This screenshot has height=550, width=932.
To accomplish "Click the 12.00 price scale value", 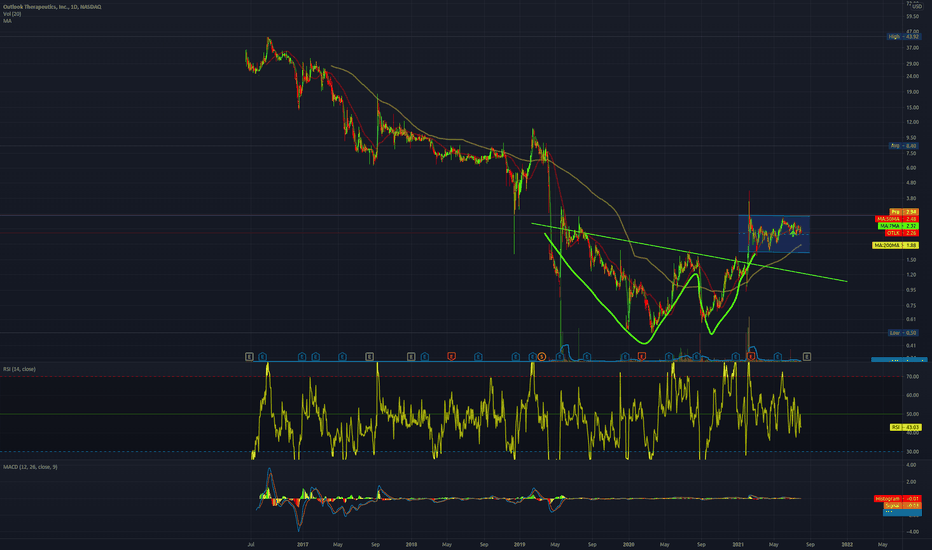I will 912,122.
